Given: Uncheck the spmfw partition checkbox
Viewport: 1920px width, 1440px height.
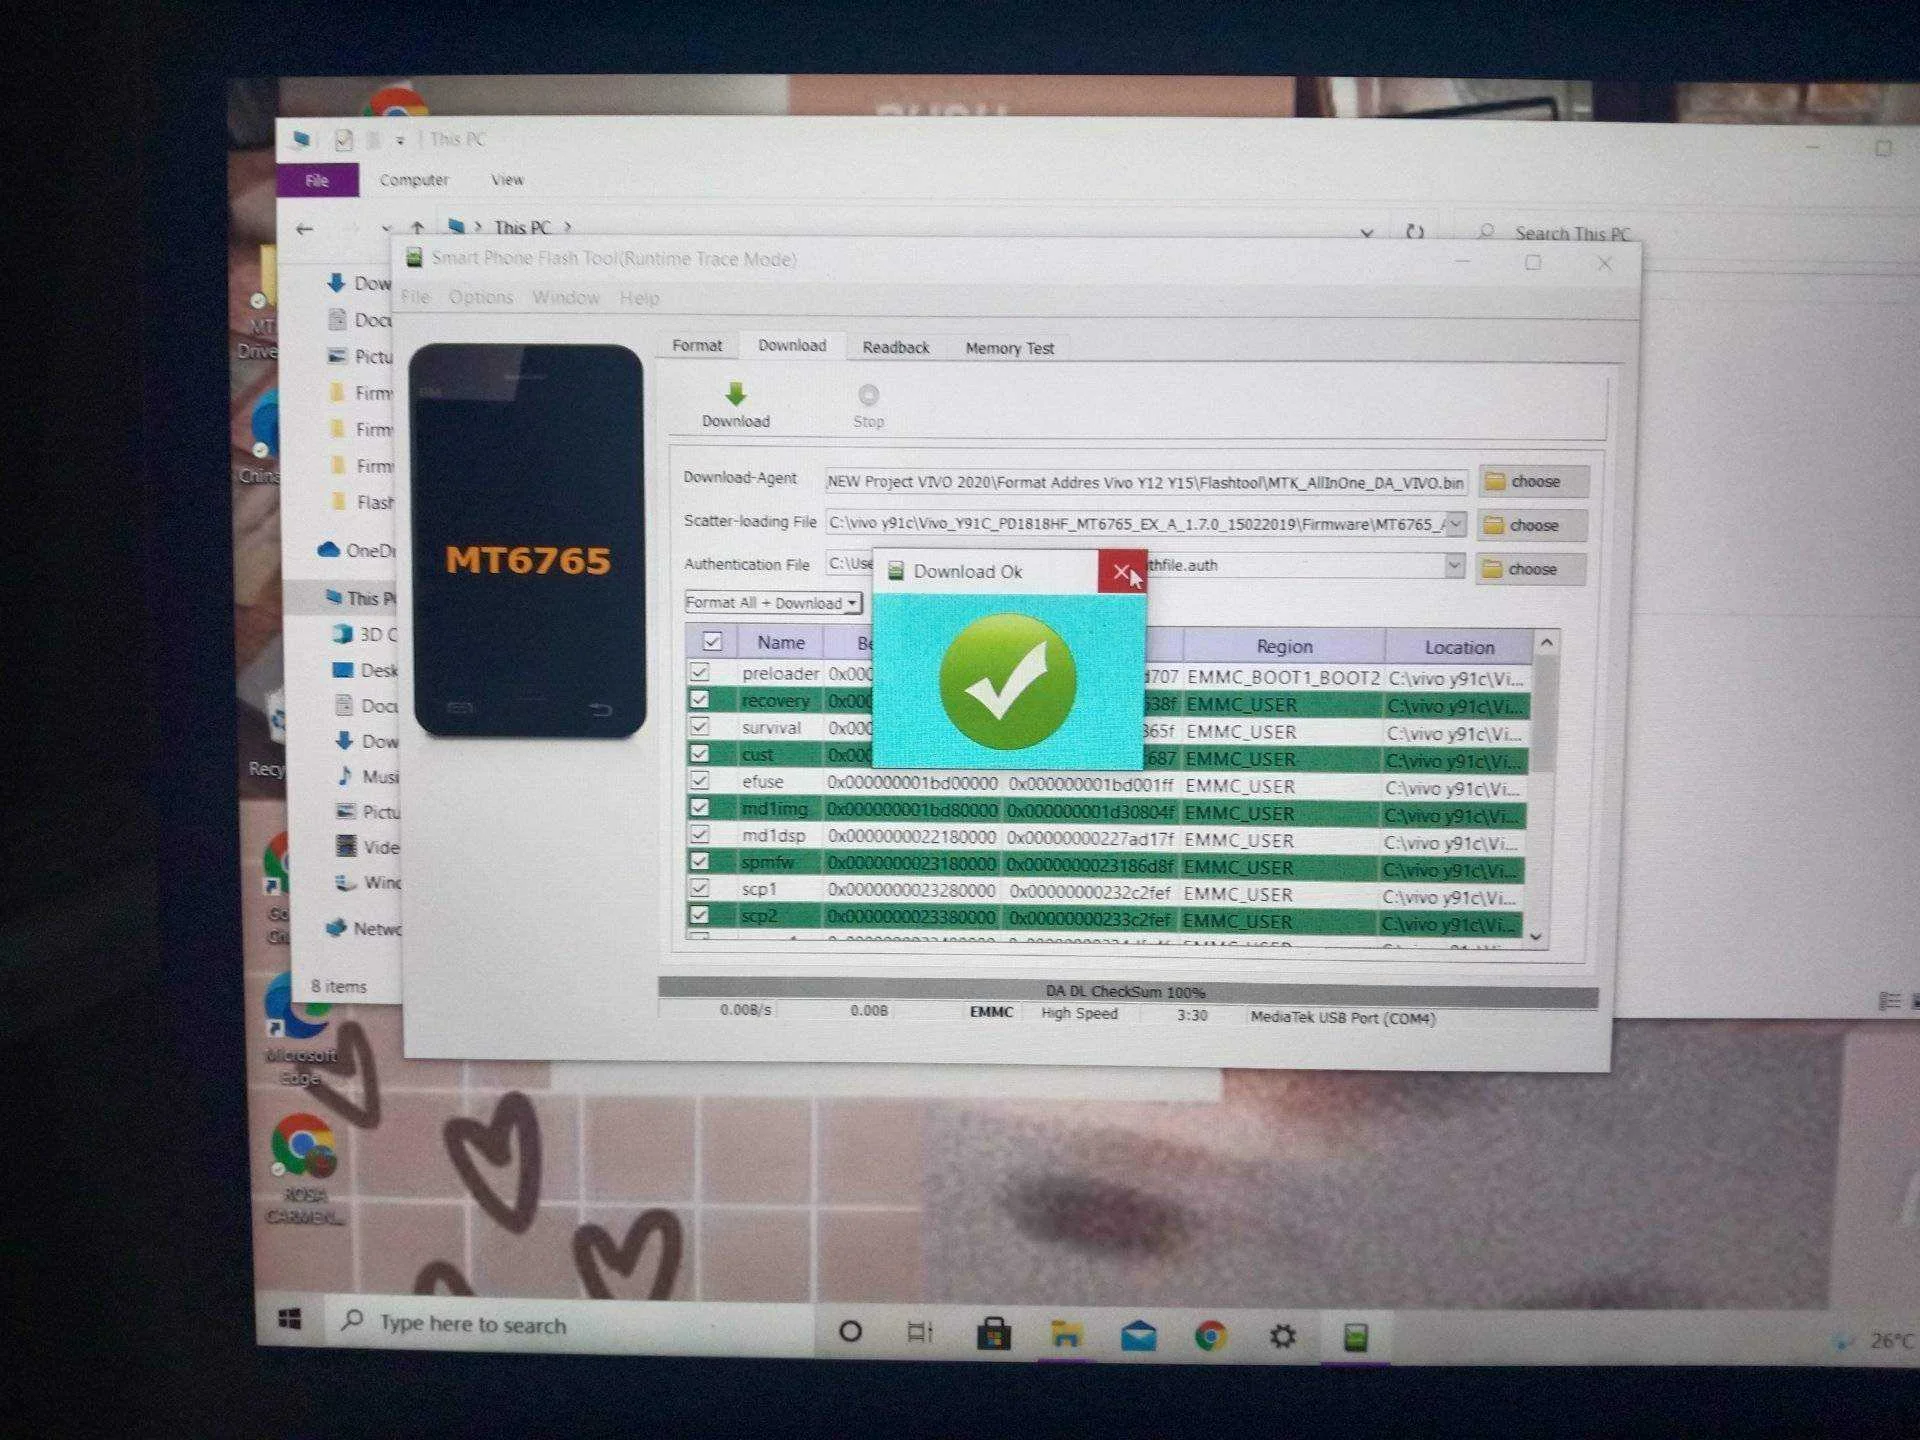Looking at the screenshot, I should (700, 861).
